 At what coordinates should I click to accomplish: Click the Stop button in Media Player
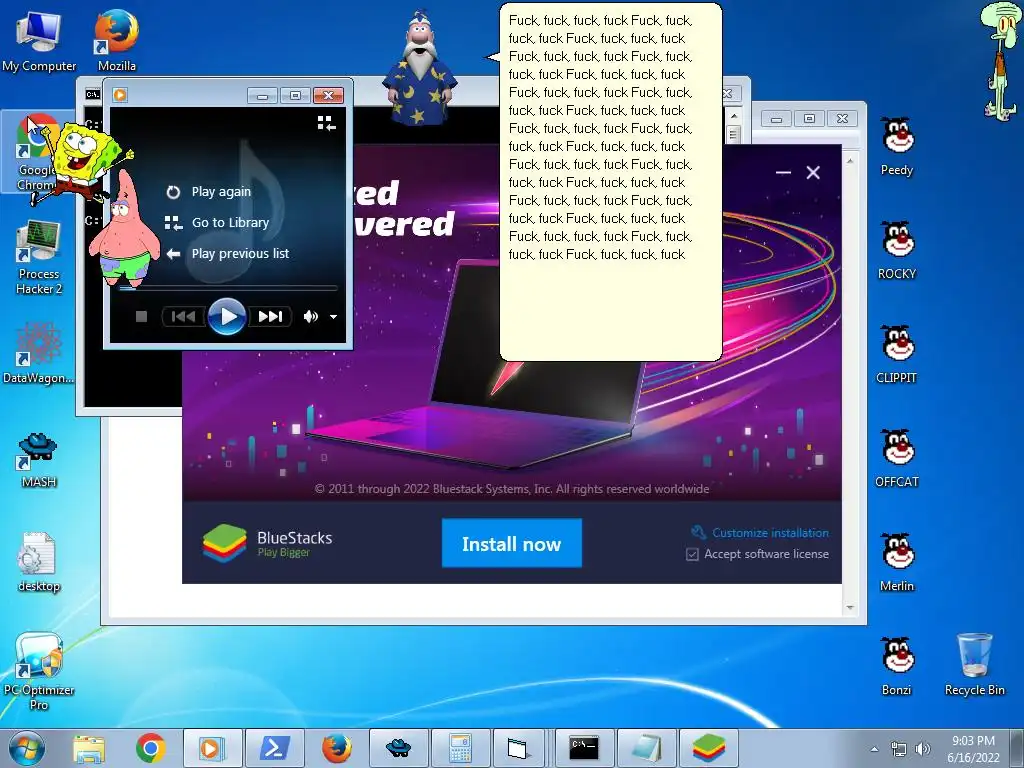[141, 317]
